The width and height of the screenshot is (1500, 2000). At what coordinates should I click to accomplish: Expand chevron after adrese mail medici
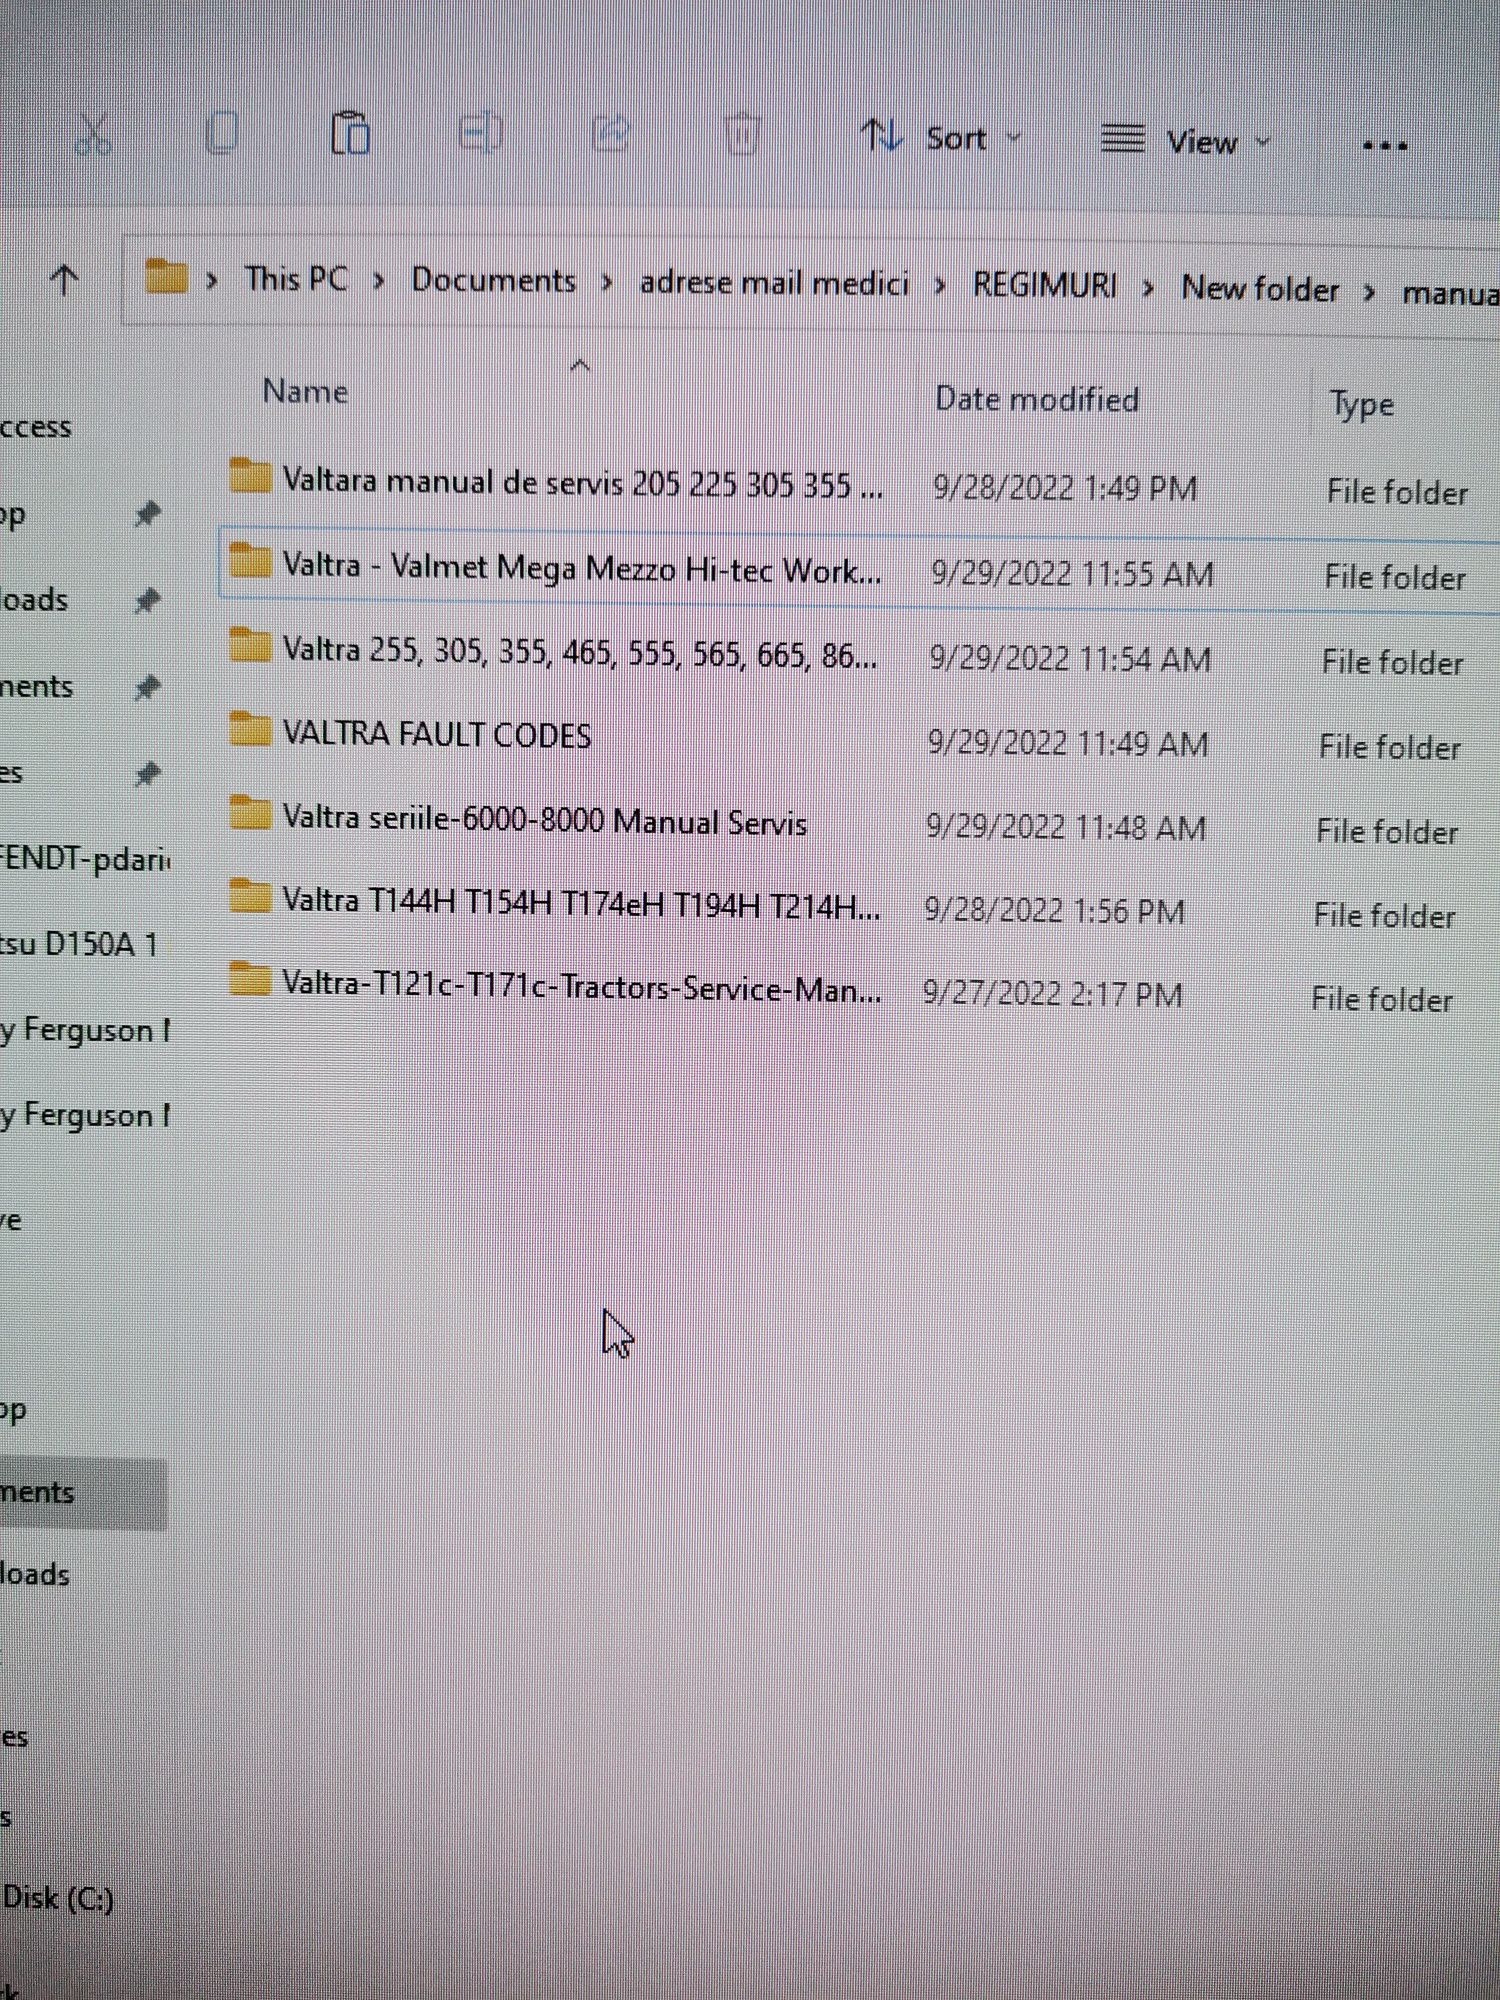[x=940, y=287]
